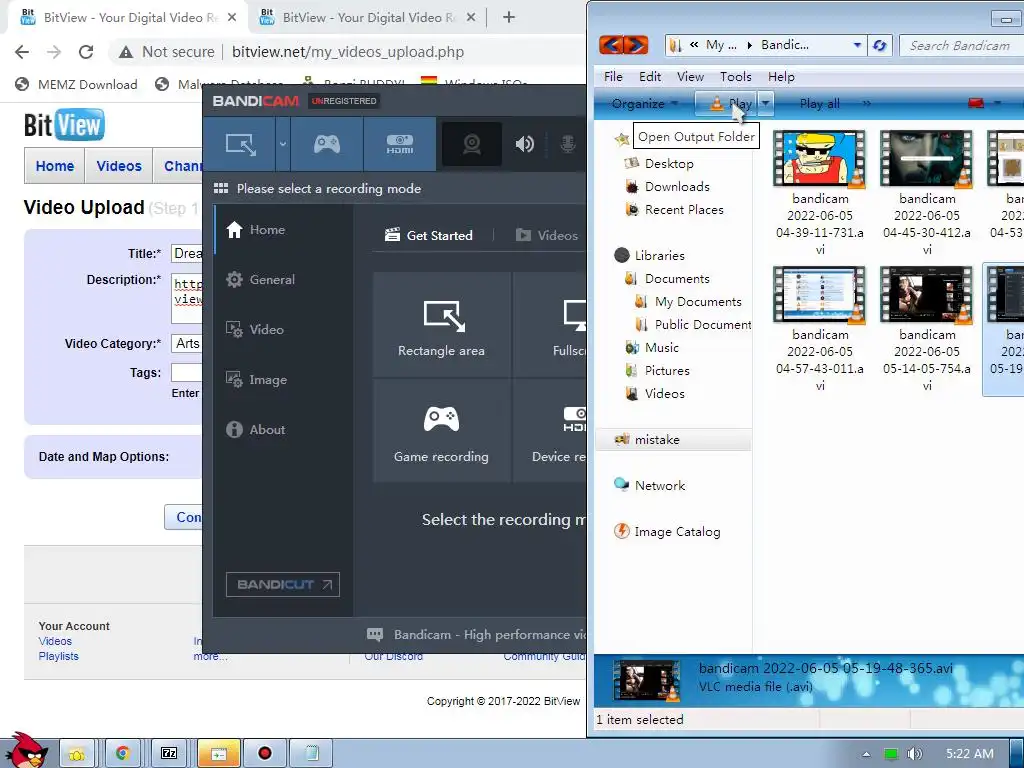Choose Rectangle area recording tile

tap(441, 325)
